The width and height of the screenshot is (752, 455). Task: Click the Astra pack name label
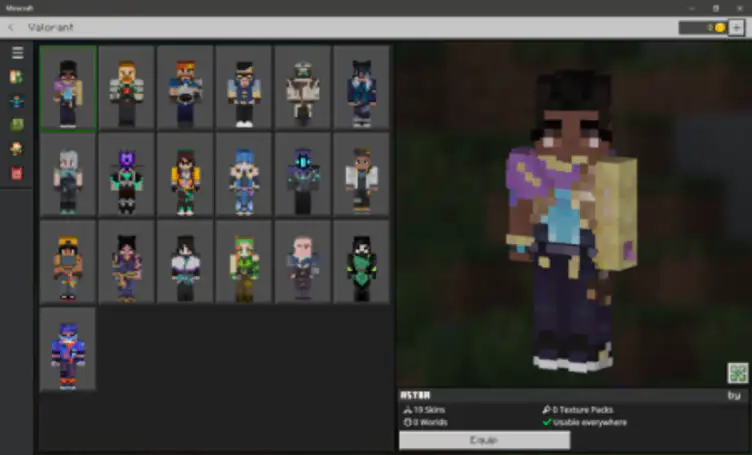point(415,395)
